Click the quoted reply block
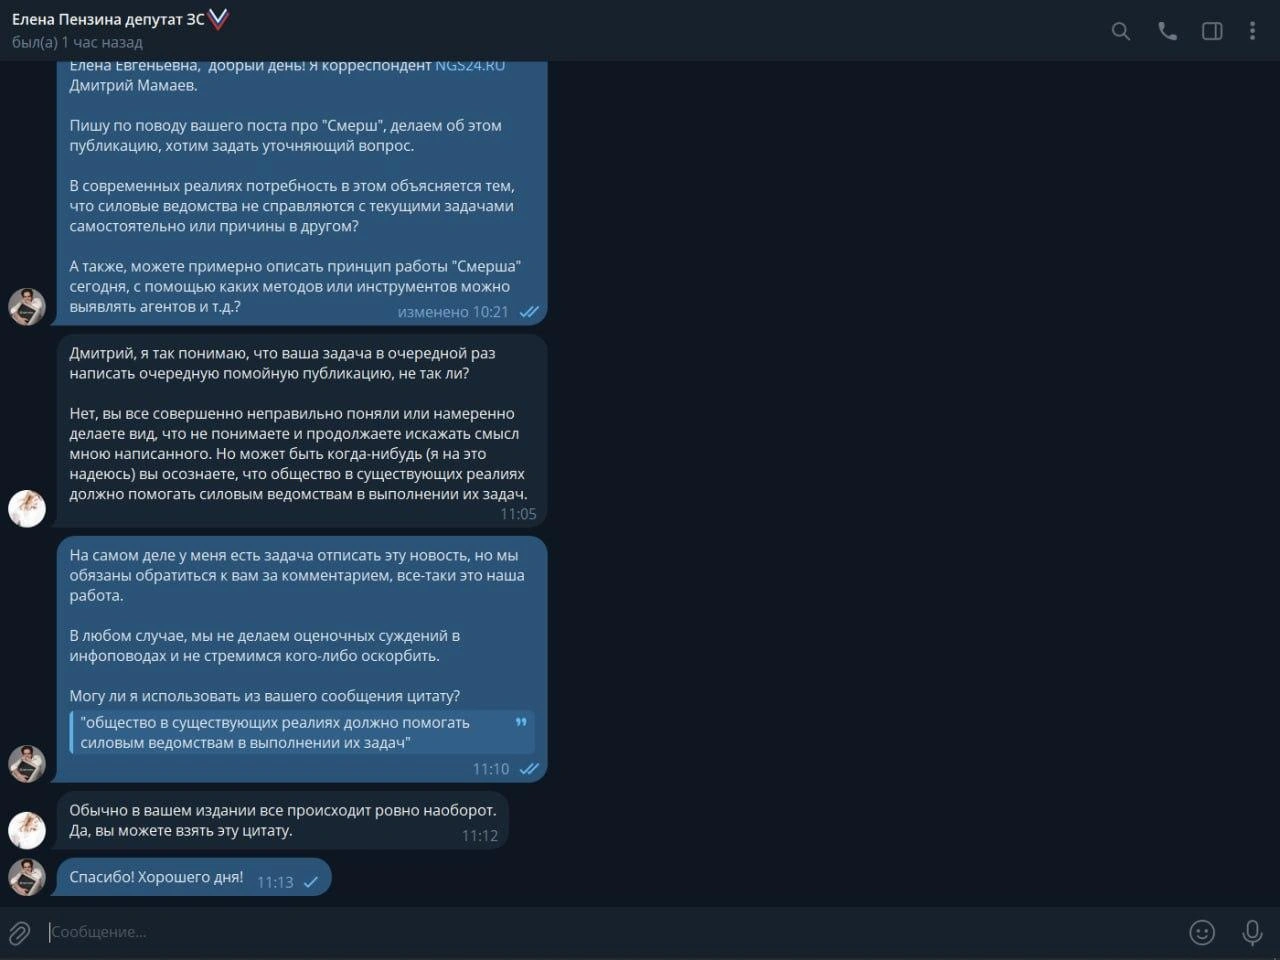The width and height of the screenshot is (1280, 960). click(x=302, y=733)
